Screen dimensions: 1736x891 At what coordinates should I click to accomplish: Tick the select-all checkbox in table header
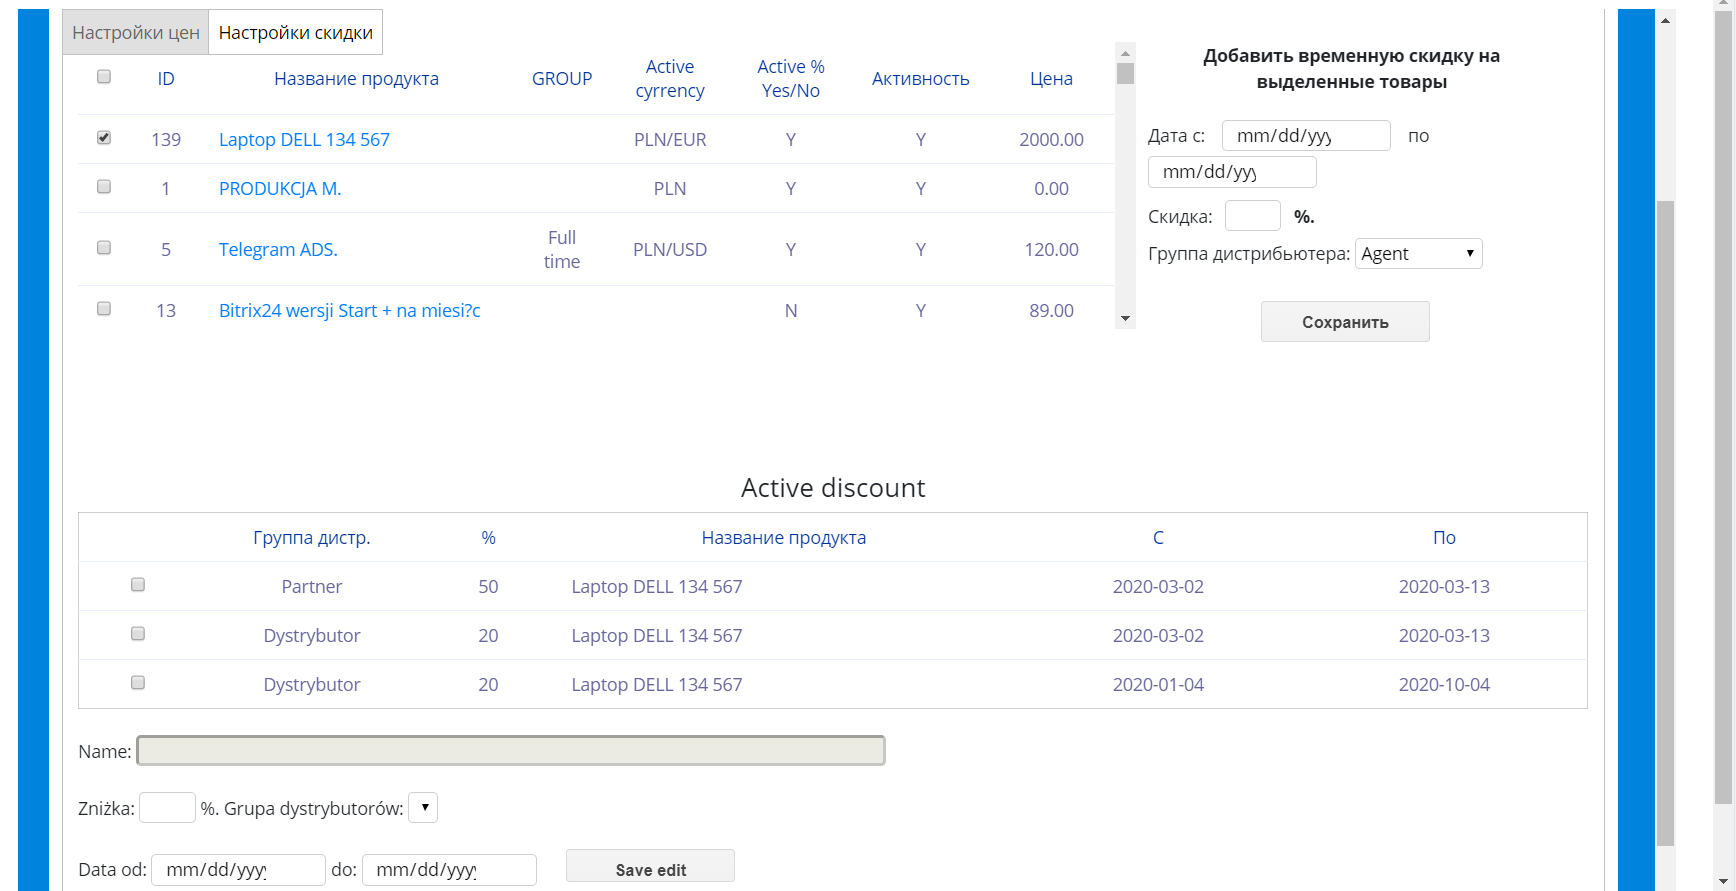[104, 77]
